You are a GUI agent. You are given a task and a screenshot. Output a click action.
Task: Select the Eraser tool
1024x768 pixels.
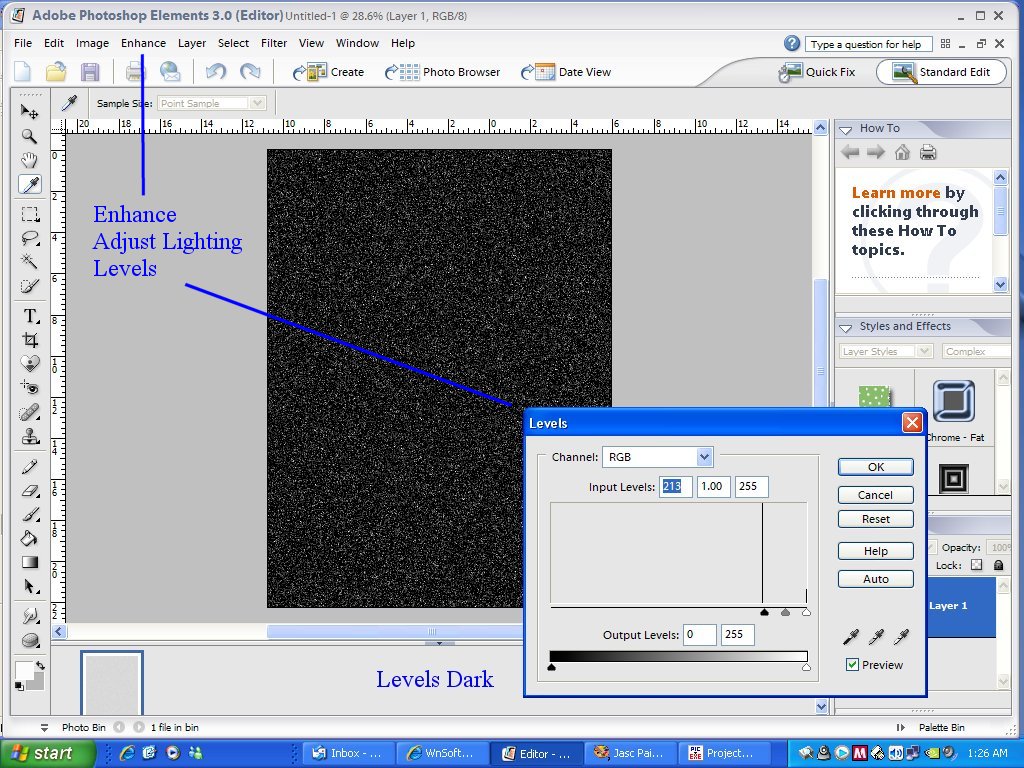(x=29, y=490)
